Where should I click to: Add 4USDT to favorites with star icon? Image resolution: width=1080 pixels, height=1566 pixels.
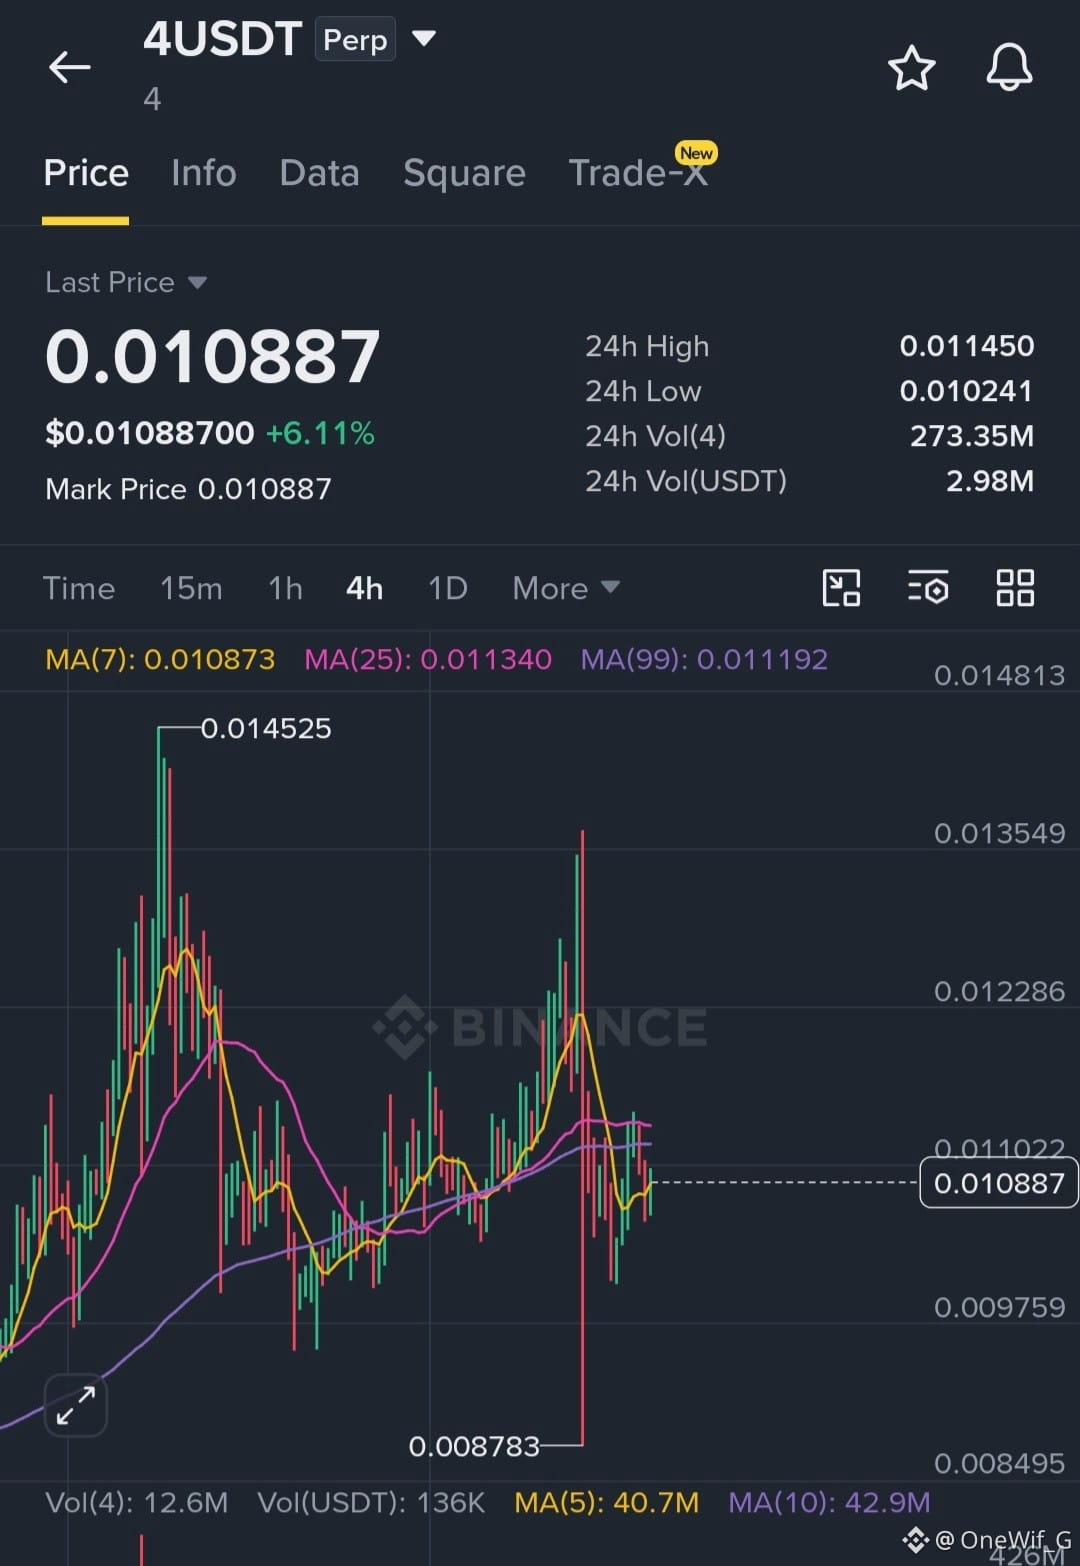pos(911,67)
